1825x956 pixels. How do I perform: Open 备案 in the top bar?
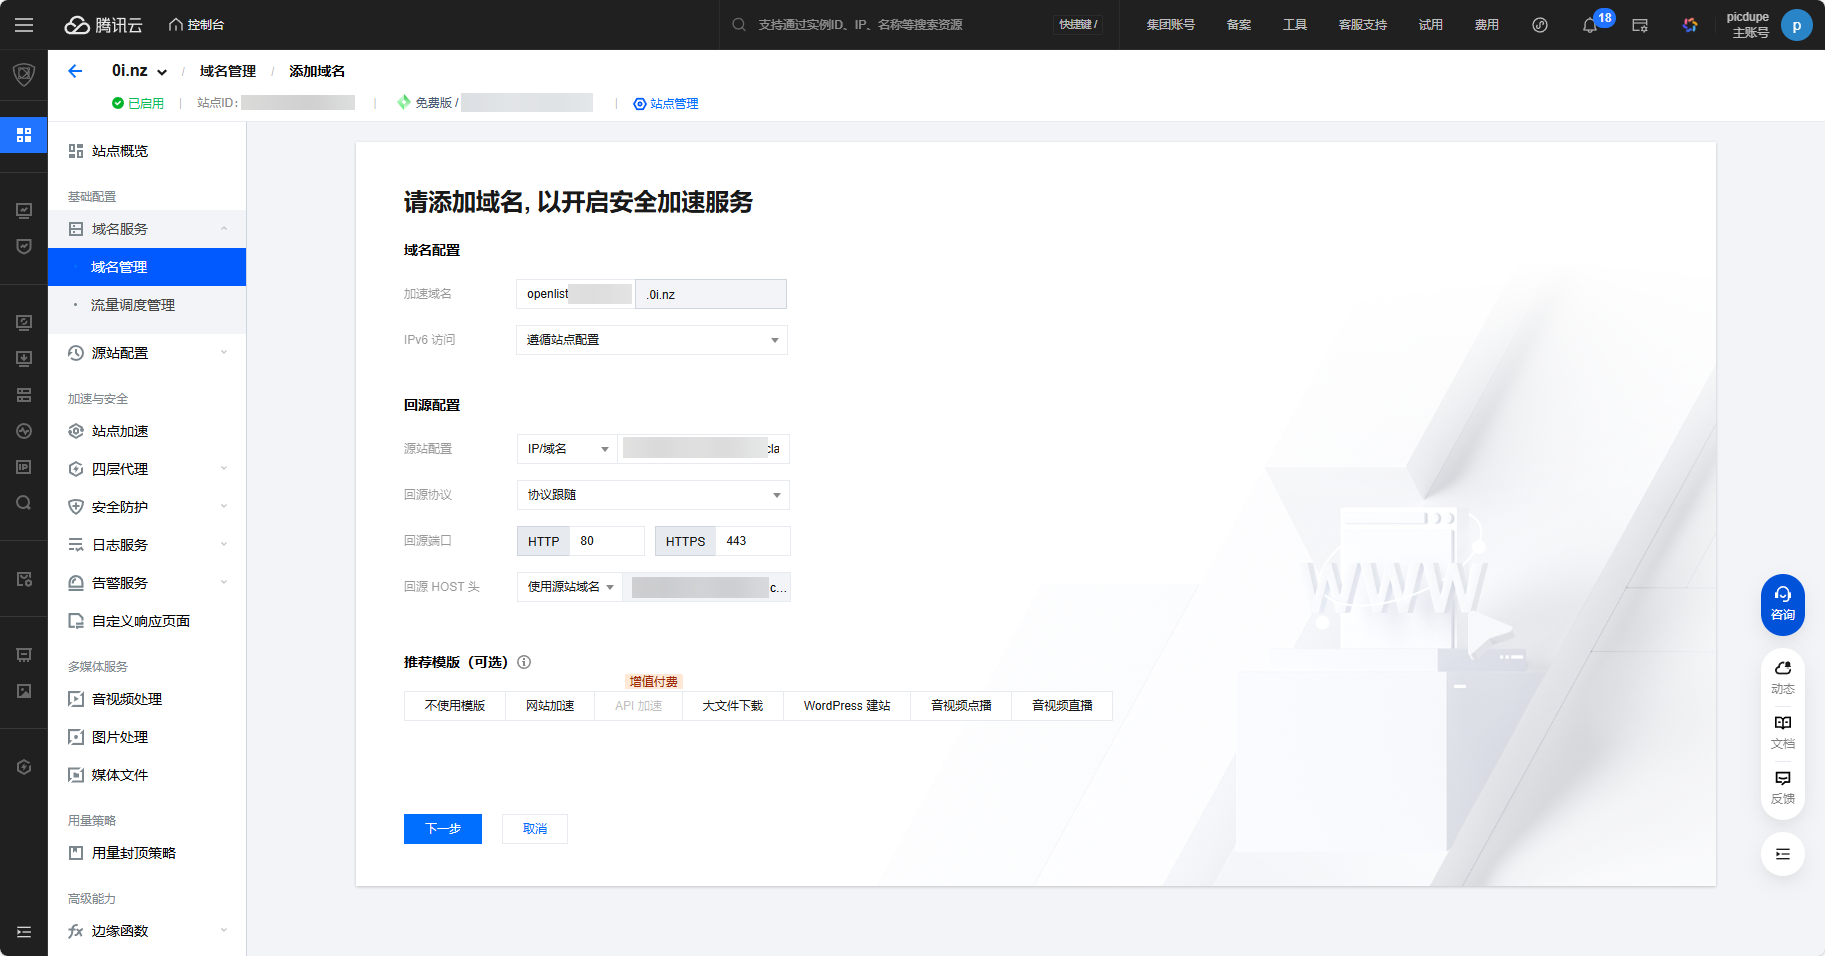(x=1239, y=25)
